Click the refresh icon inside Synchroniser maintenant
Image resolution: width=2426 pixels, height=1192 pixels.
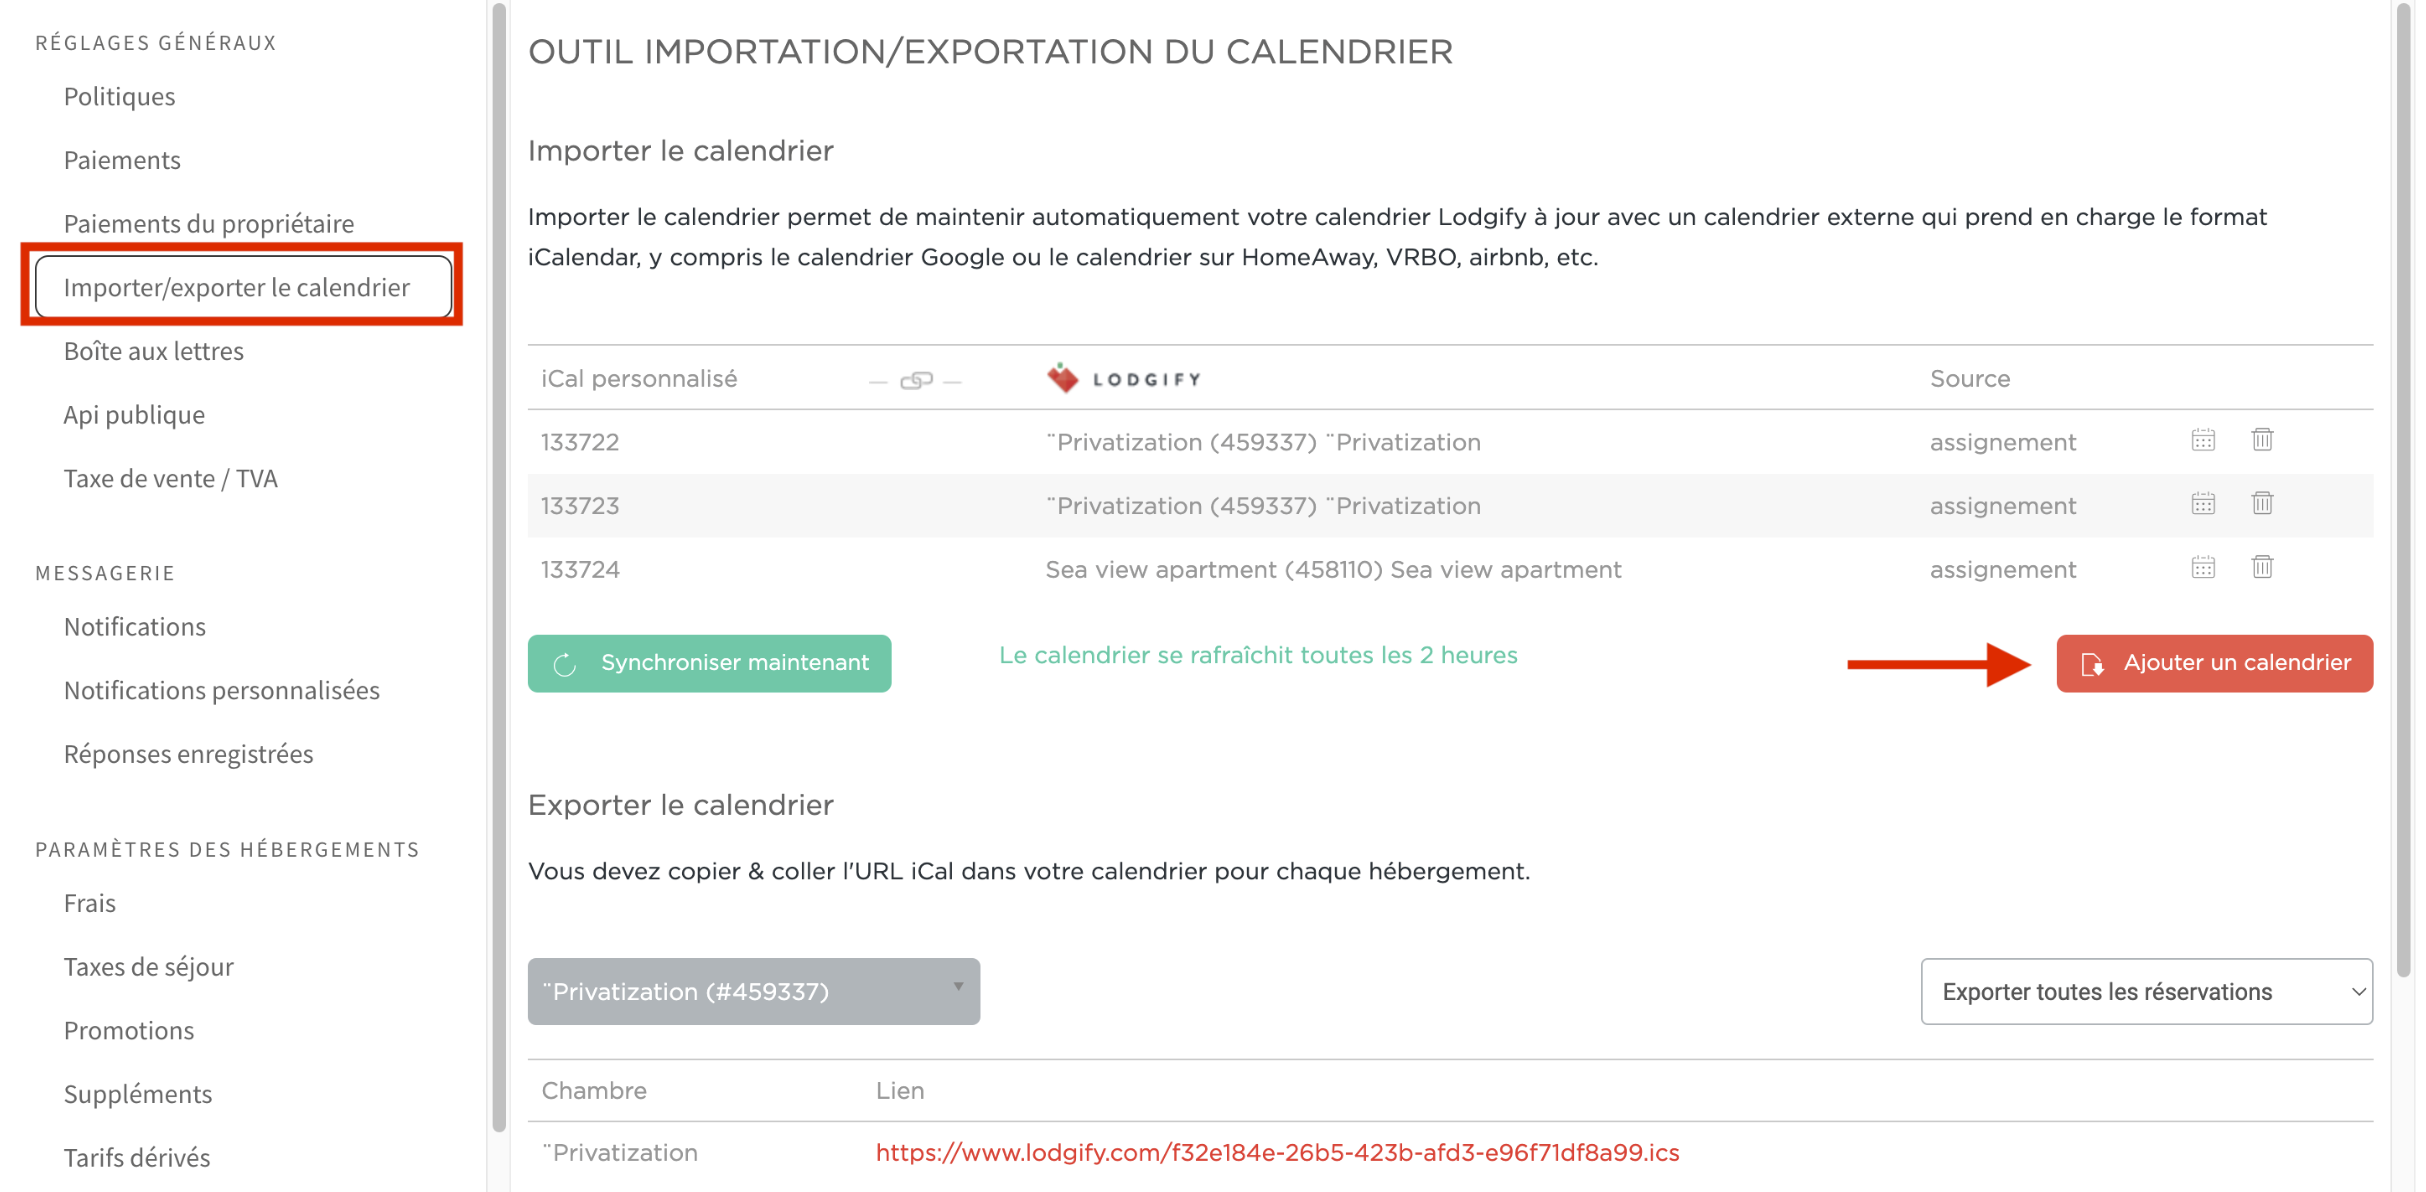[x=565, y=663]
